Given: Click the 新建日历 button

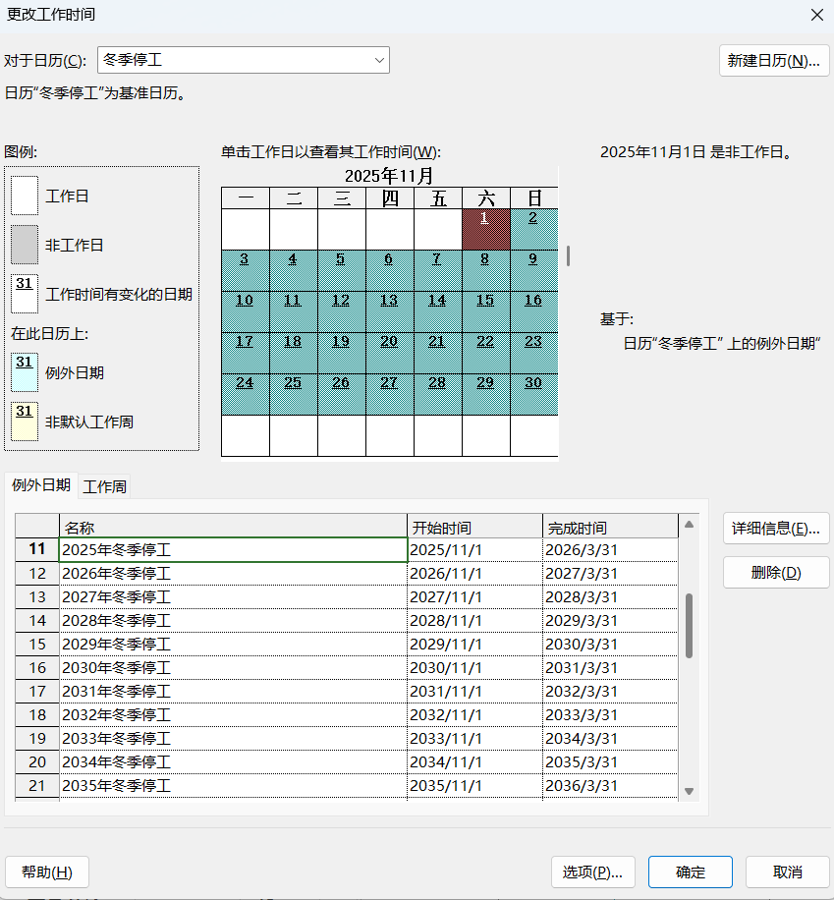Looking at the screenshot, I should click(774, 60).
